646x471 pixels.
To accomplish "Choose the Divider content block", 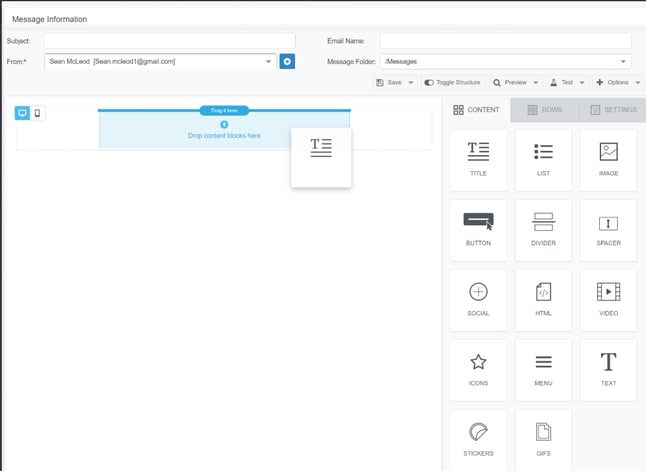I will pos(543,229).
